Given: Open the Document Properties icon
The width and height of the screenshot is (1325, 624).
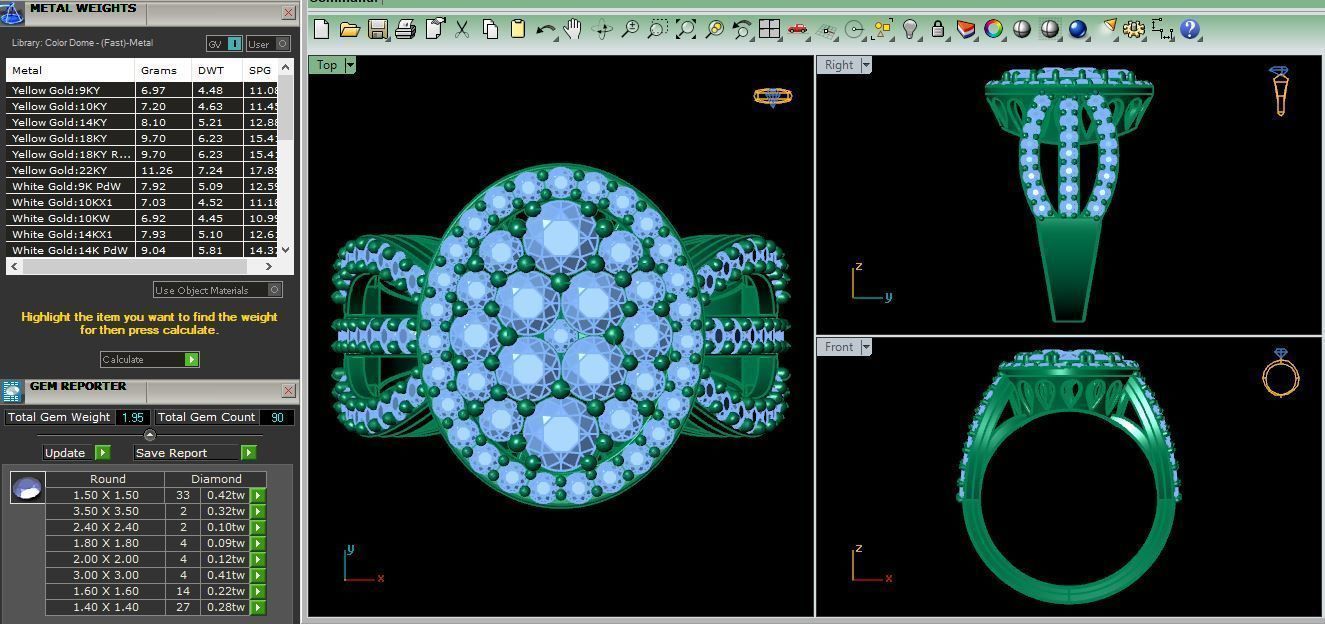Looking at the screenshot, I should coord(434,29).
